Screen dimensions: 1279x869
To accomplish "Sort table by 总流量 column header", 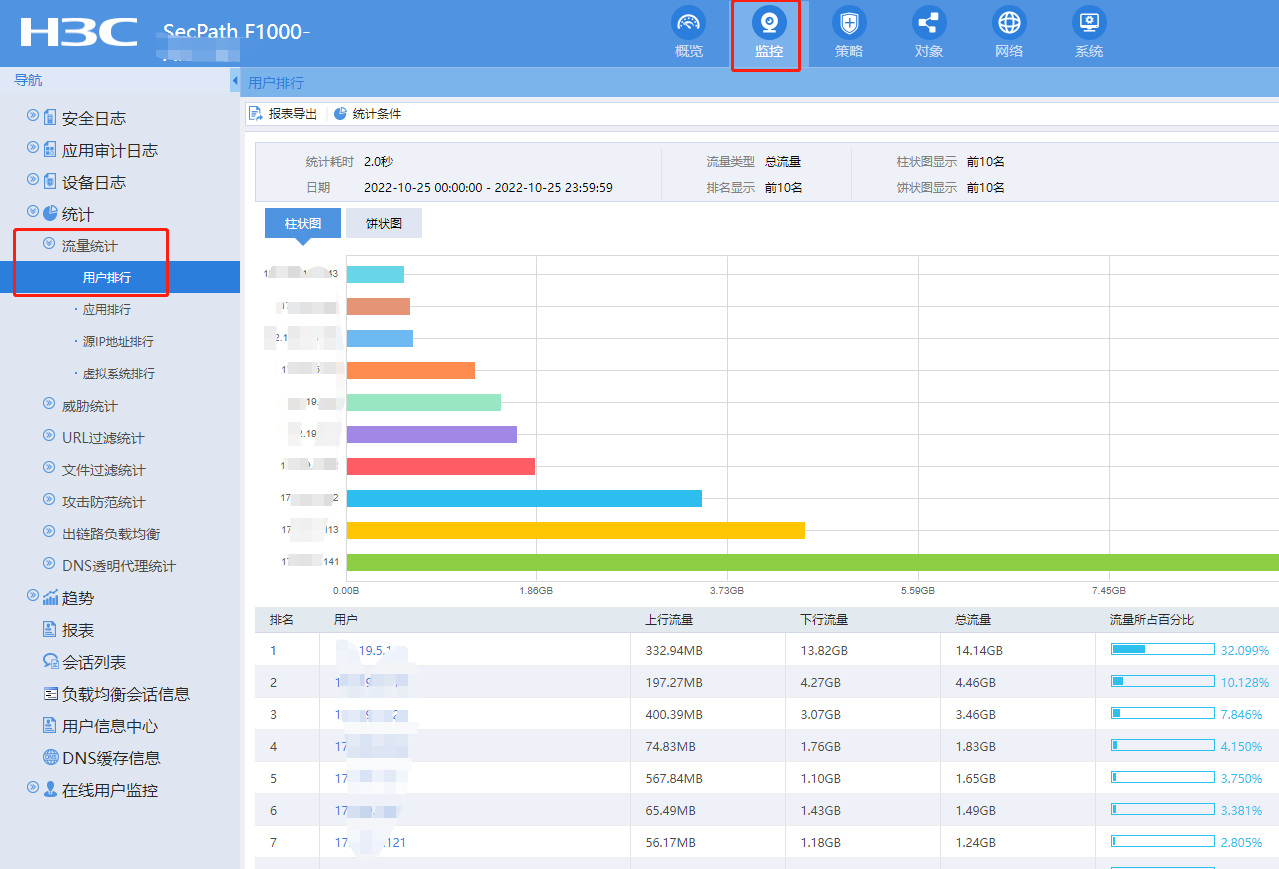I will coord(973,620).
